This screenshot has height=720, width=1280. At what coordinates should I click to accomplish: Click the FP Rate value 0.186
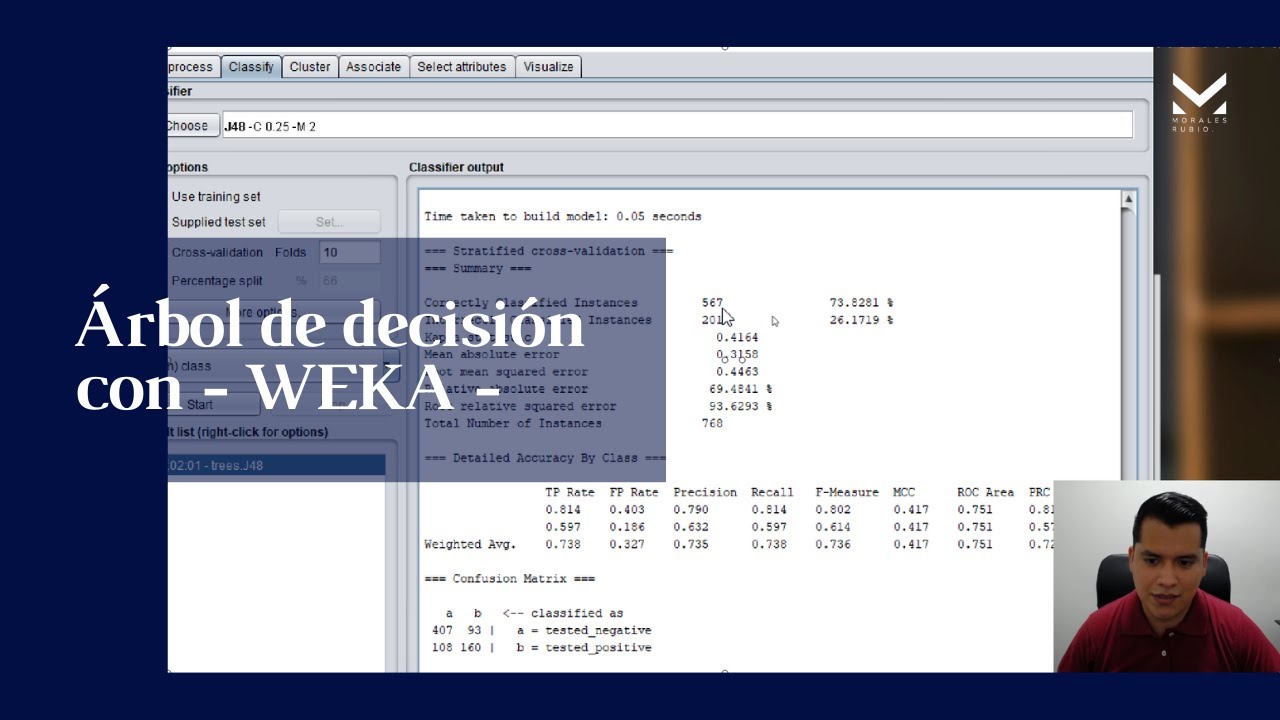click(x=627, y=526)
